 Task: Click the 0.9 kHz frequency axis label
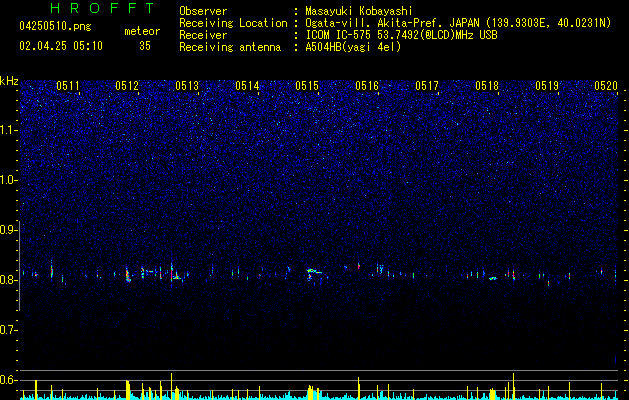point(8,230)
